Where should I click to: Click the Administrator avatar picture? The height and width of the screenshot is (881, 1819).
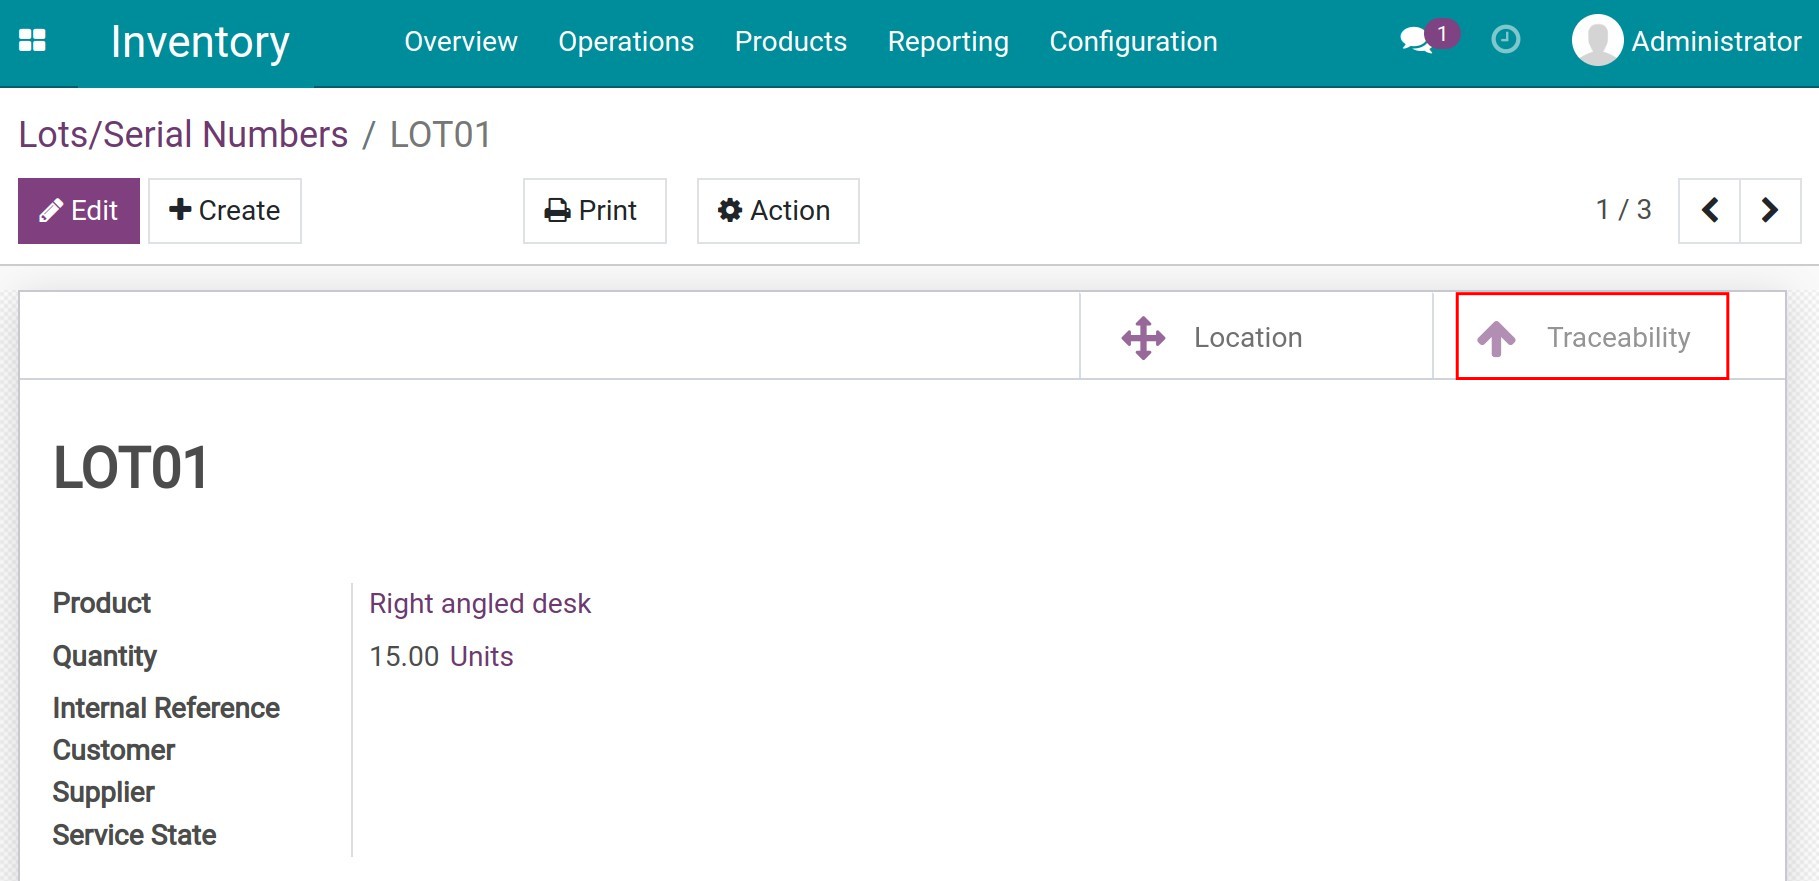(1597, 41)
